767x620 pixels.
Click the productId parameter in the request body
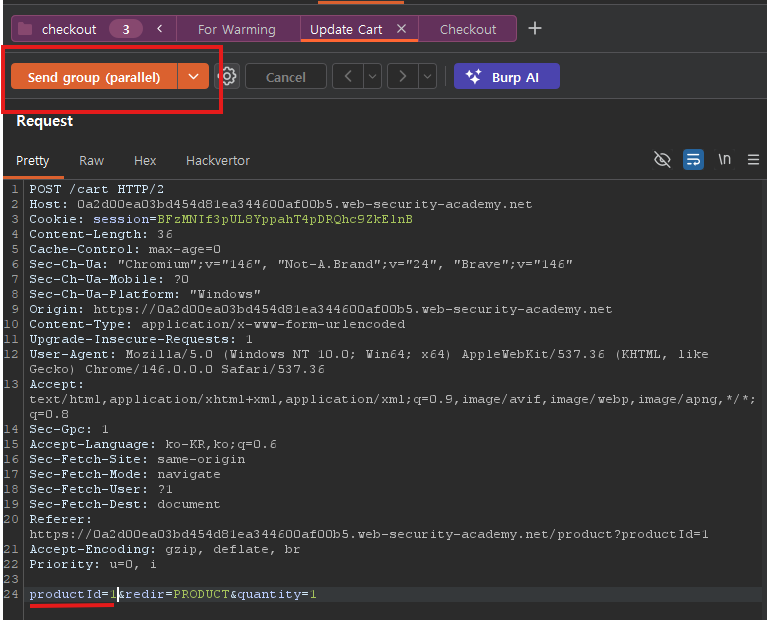pyautogui.click(x=64, y=594)
